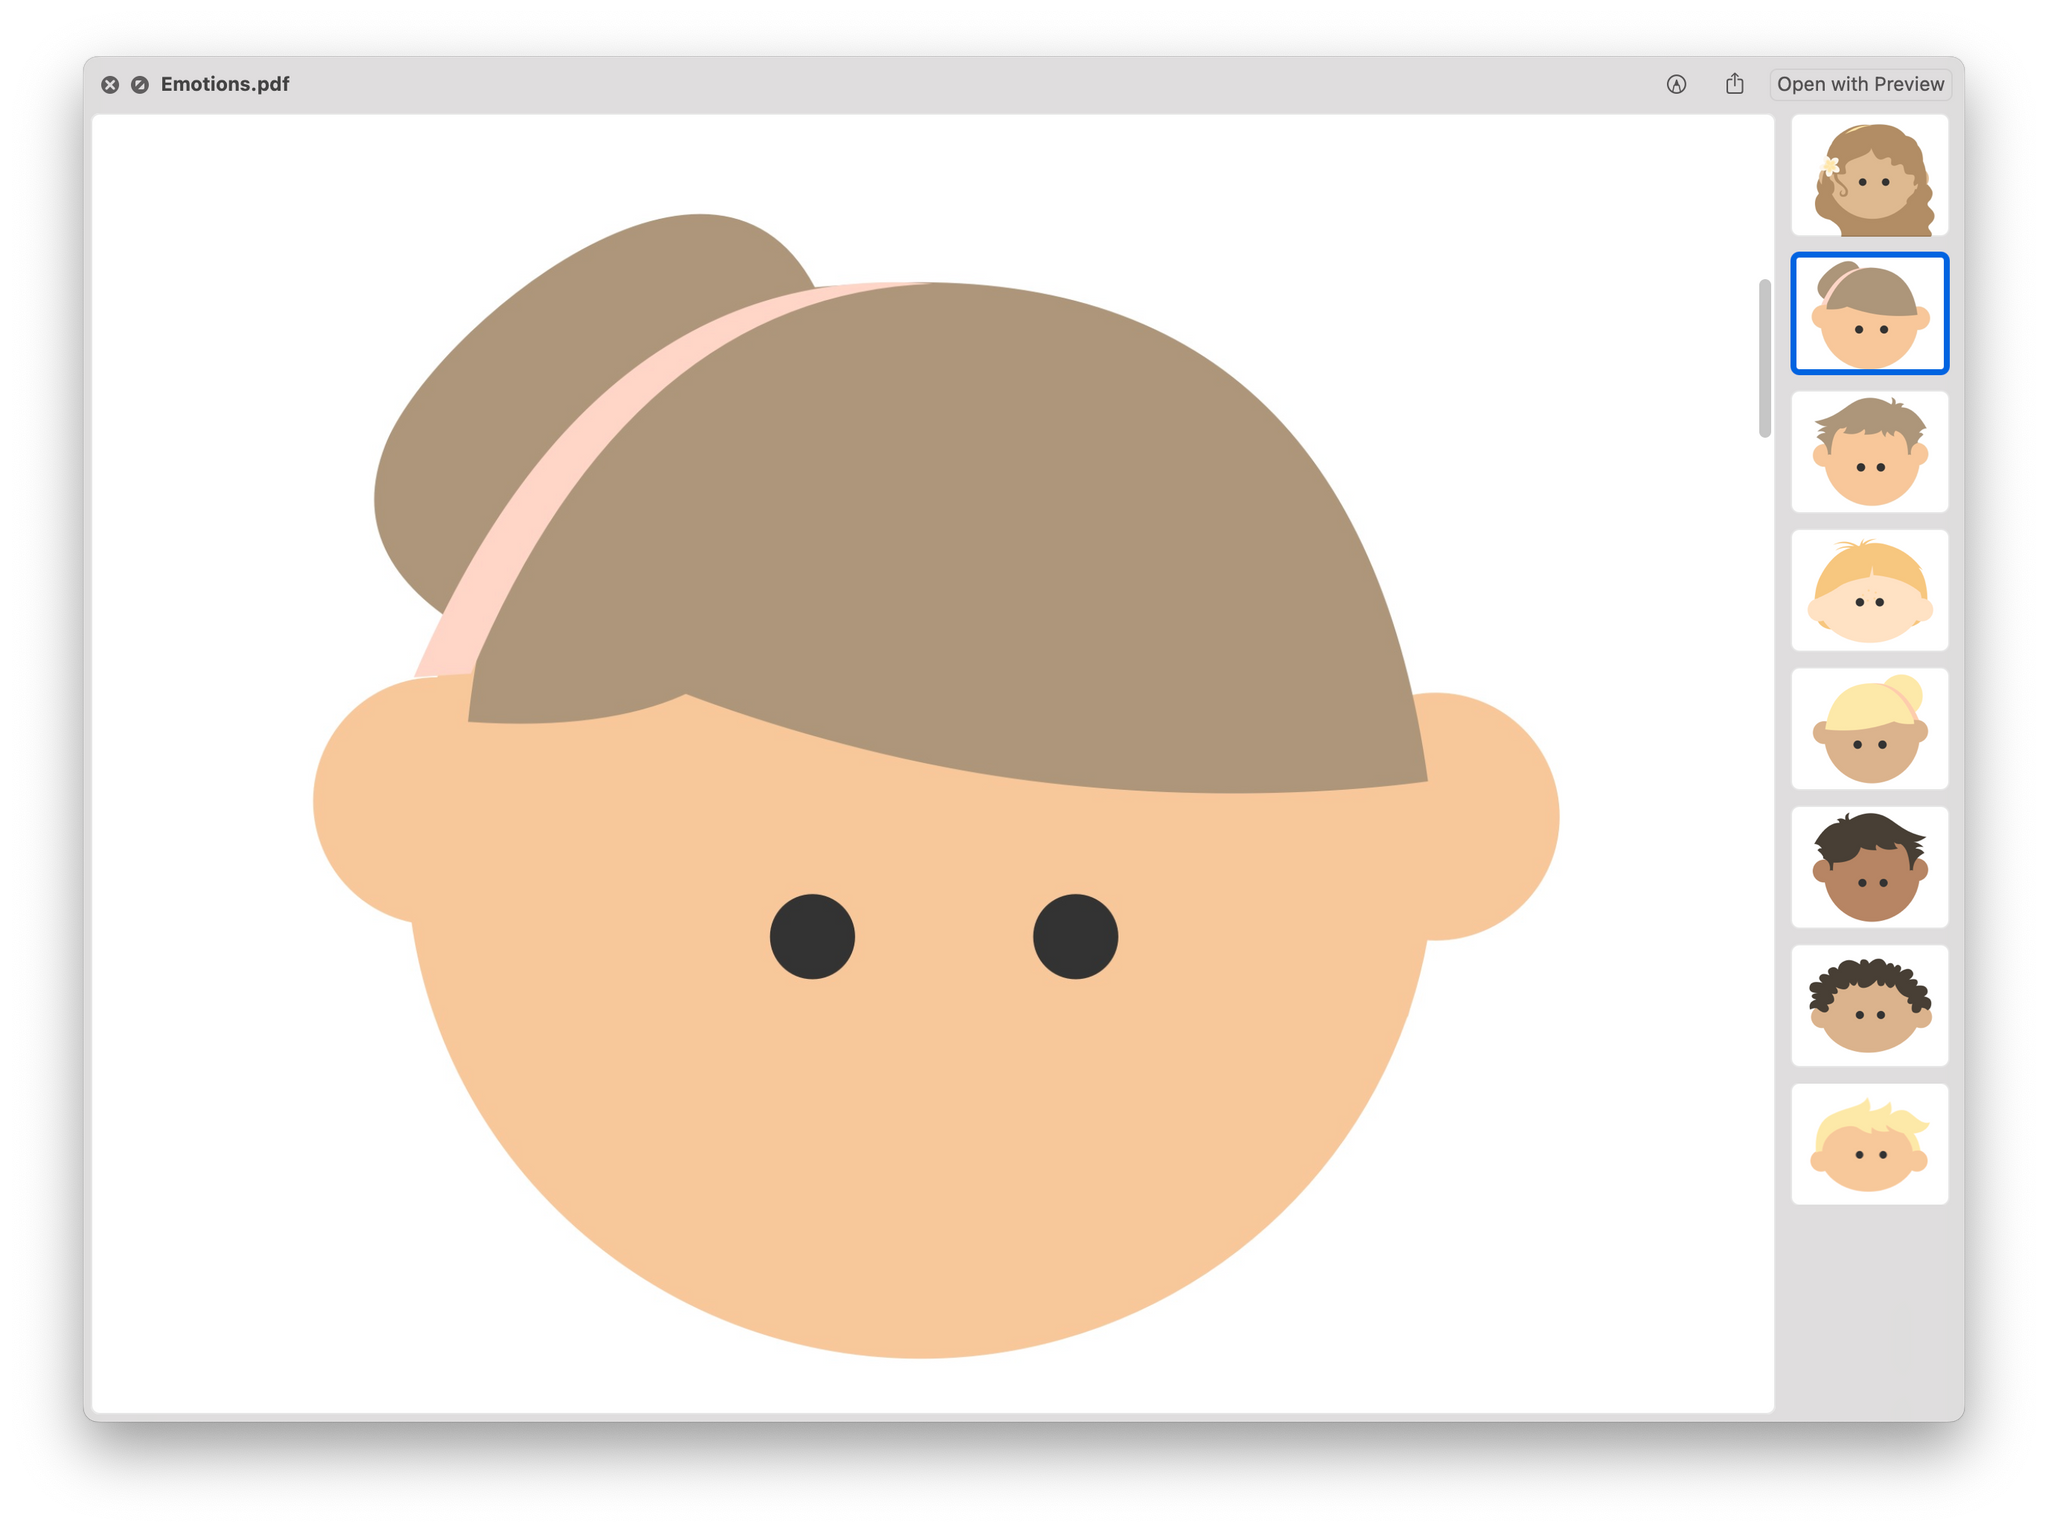Viewport: 2048px width, 1532px height.
Task: Select the dark hair brown skin thumbnail
Action: pyautogui.click(x=1868, y=867)
